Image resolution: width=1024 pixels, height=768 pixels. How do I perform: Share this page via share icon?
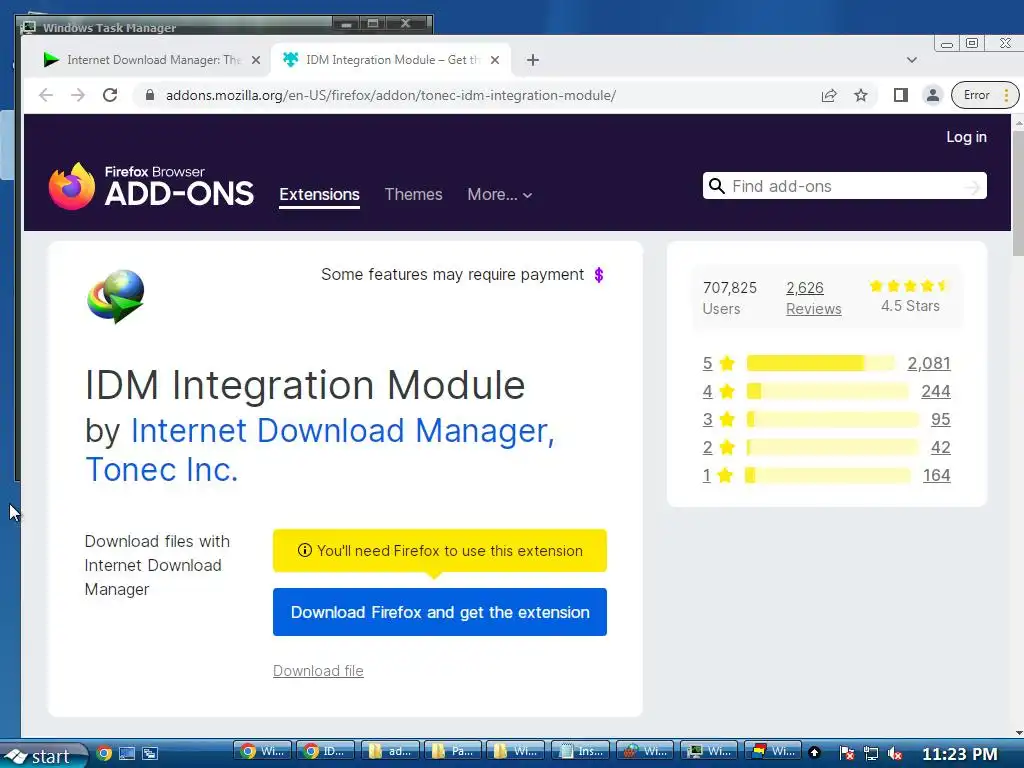829,95
